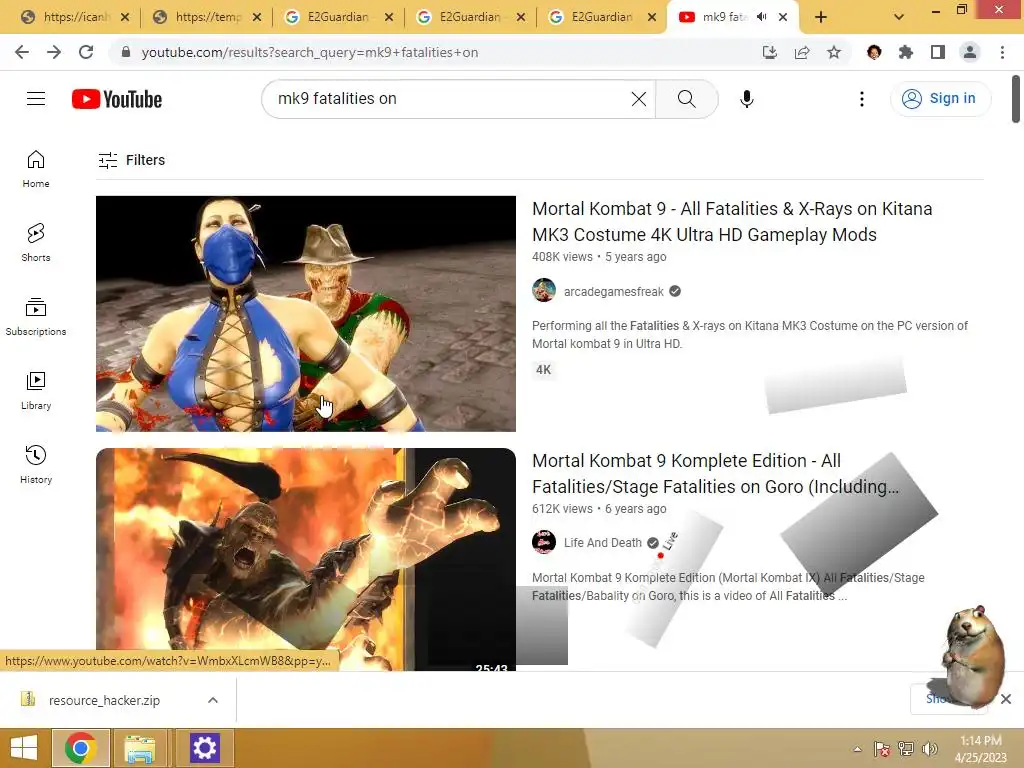1024x768 pixels.
Task: Open the volume tray icon
Action: (x=930, y=749)
